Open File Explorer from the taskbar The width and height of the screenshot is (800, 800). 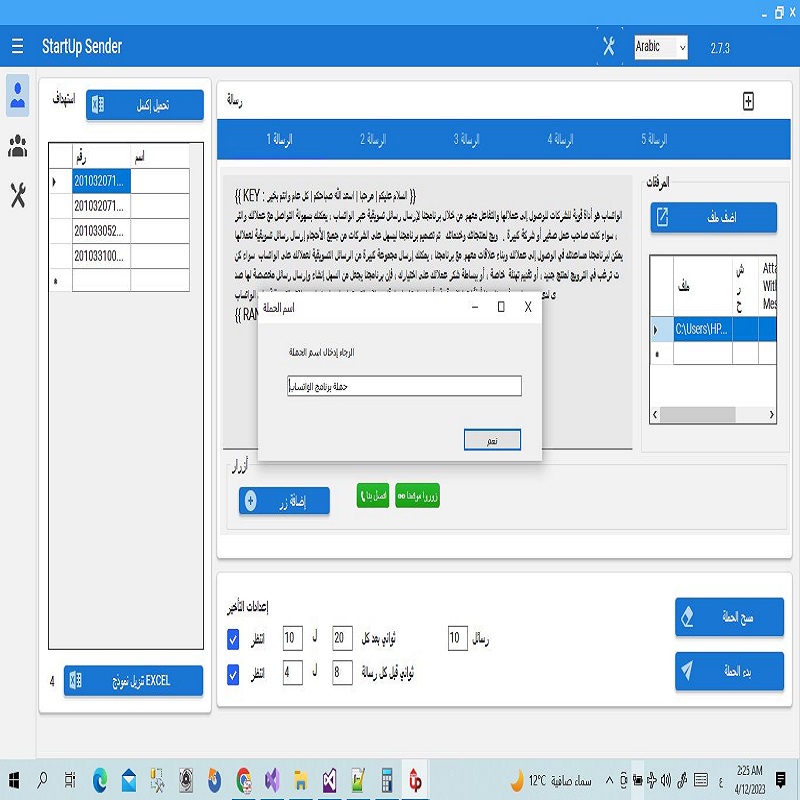pyautogui.click(x=301, y=780)
